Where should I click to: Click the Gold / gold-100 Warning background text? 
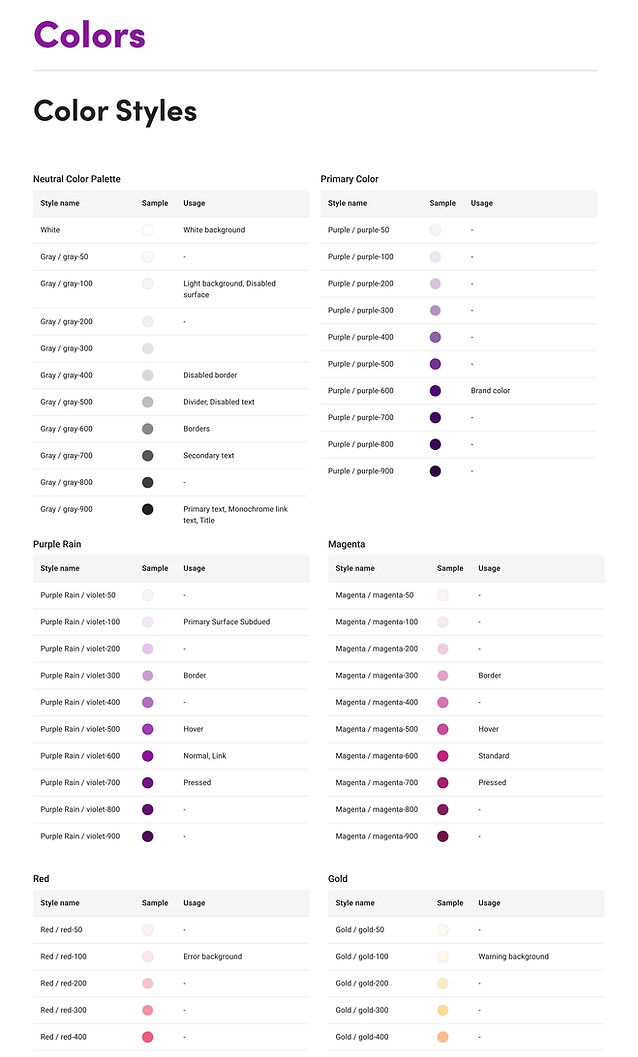pyautogui.click(x=513, y=957)
